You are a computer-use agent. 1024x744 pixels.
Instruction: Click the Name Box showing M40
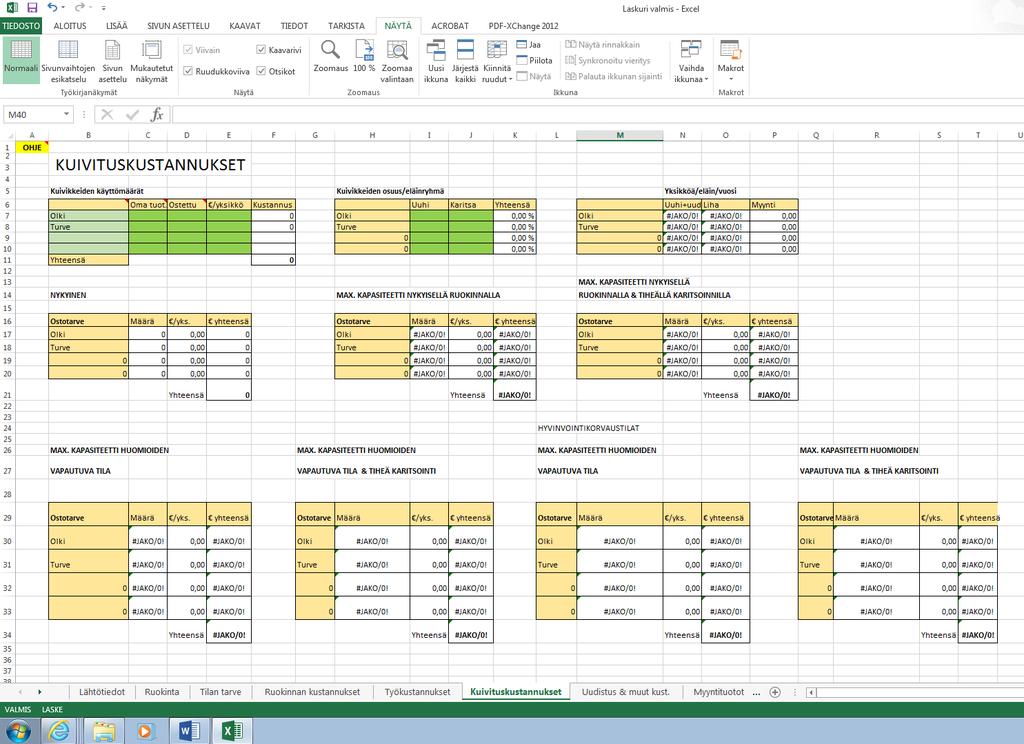(x=33, y=114)
